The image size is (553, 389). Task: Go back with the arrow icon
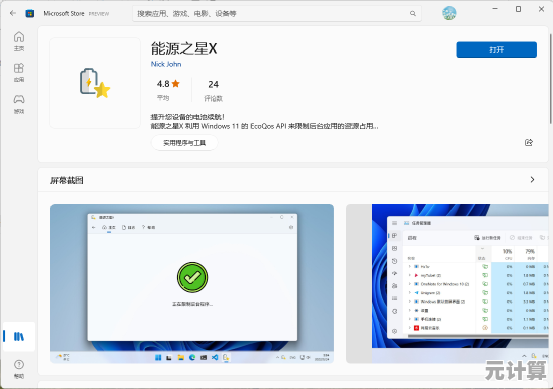[x=13, y=13]
